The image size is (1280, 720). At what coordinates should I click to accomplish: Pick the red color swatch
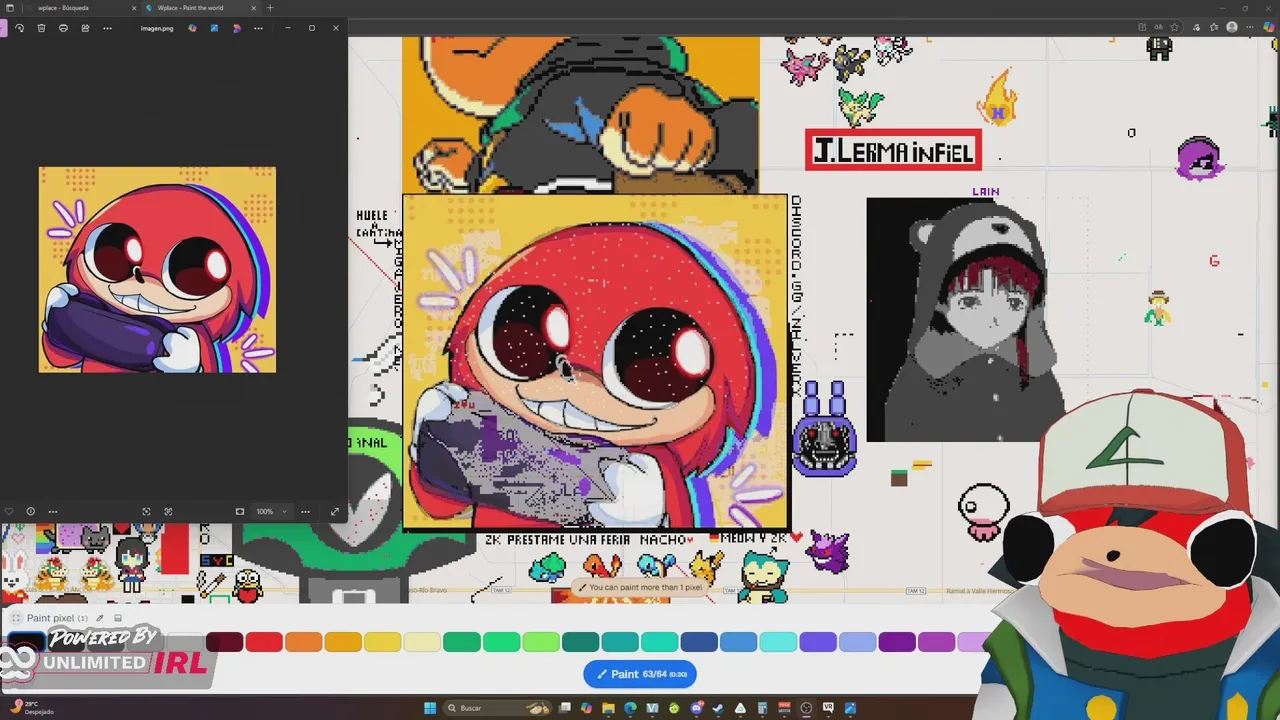tap(264, 642)
